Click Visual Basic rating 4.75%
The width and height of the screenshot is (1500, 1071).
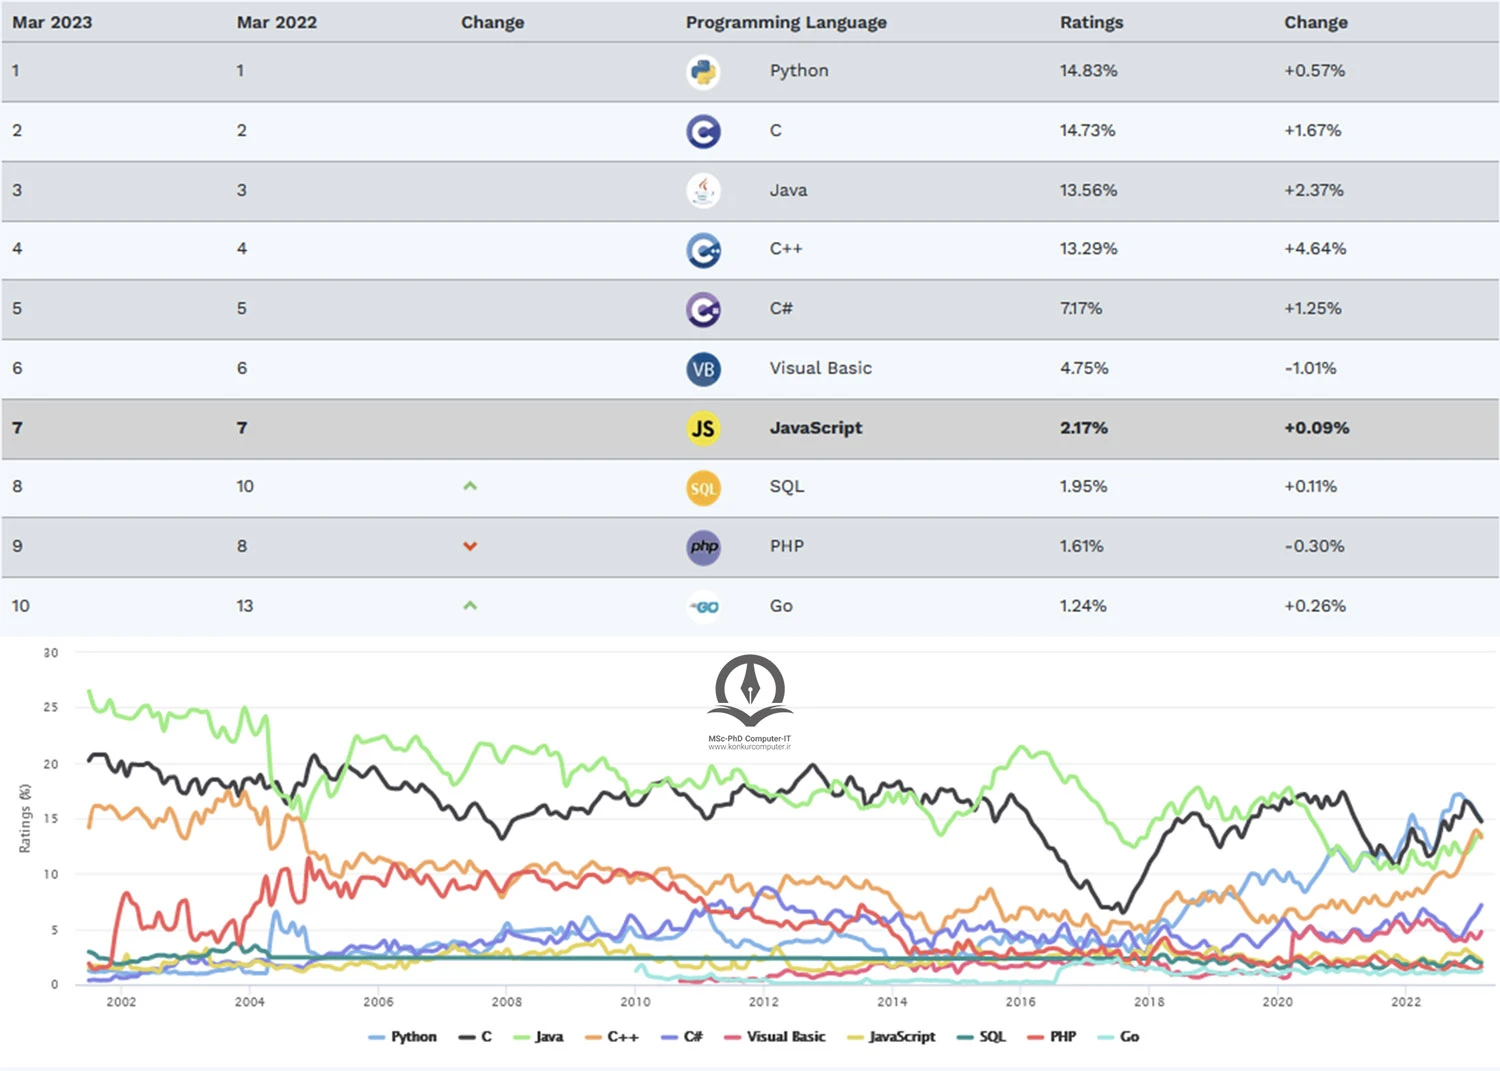[1084, 368]
